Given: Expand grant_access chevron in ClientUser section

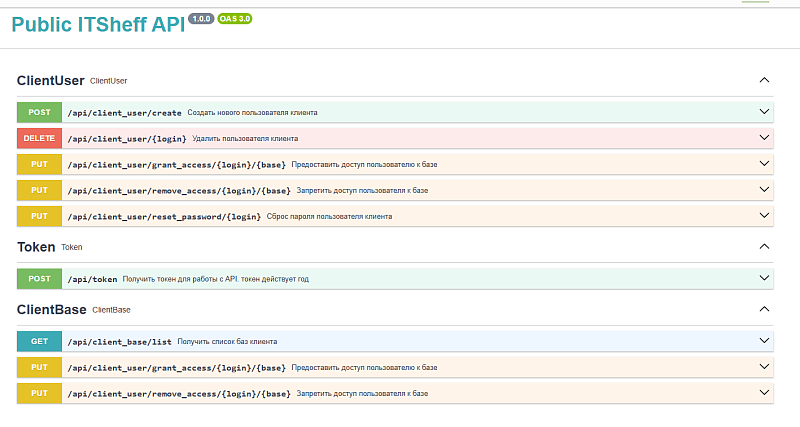Looking at the screenshot, I should coord(764,164).
